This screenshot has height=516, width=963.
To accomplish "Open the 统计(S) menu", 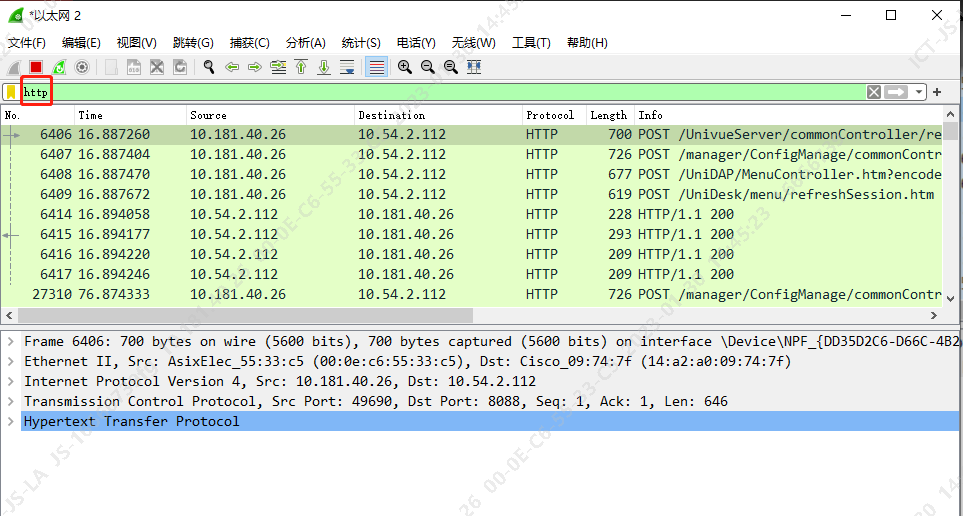I will 361,43.
